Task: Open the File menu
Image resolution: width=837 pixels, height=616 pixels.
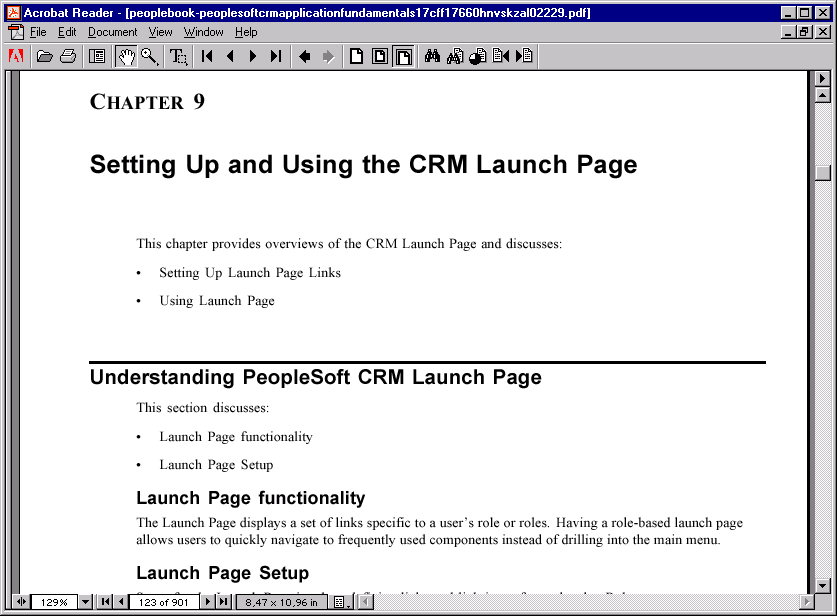Action: (x=38, y=33)
